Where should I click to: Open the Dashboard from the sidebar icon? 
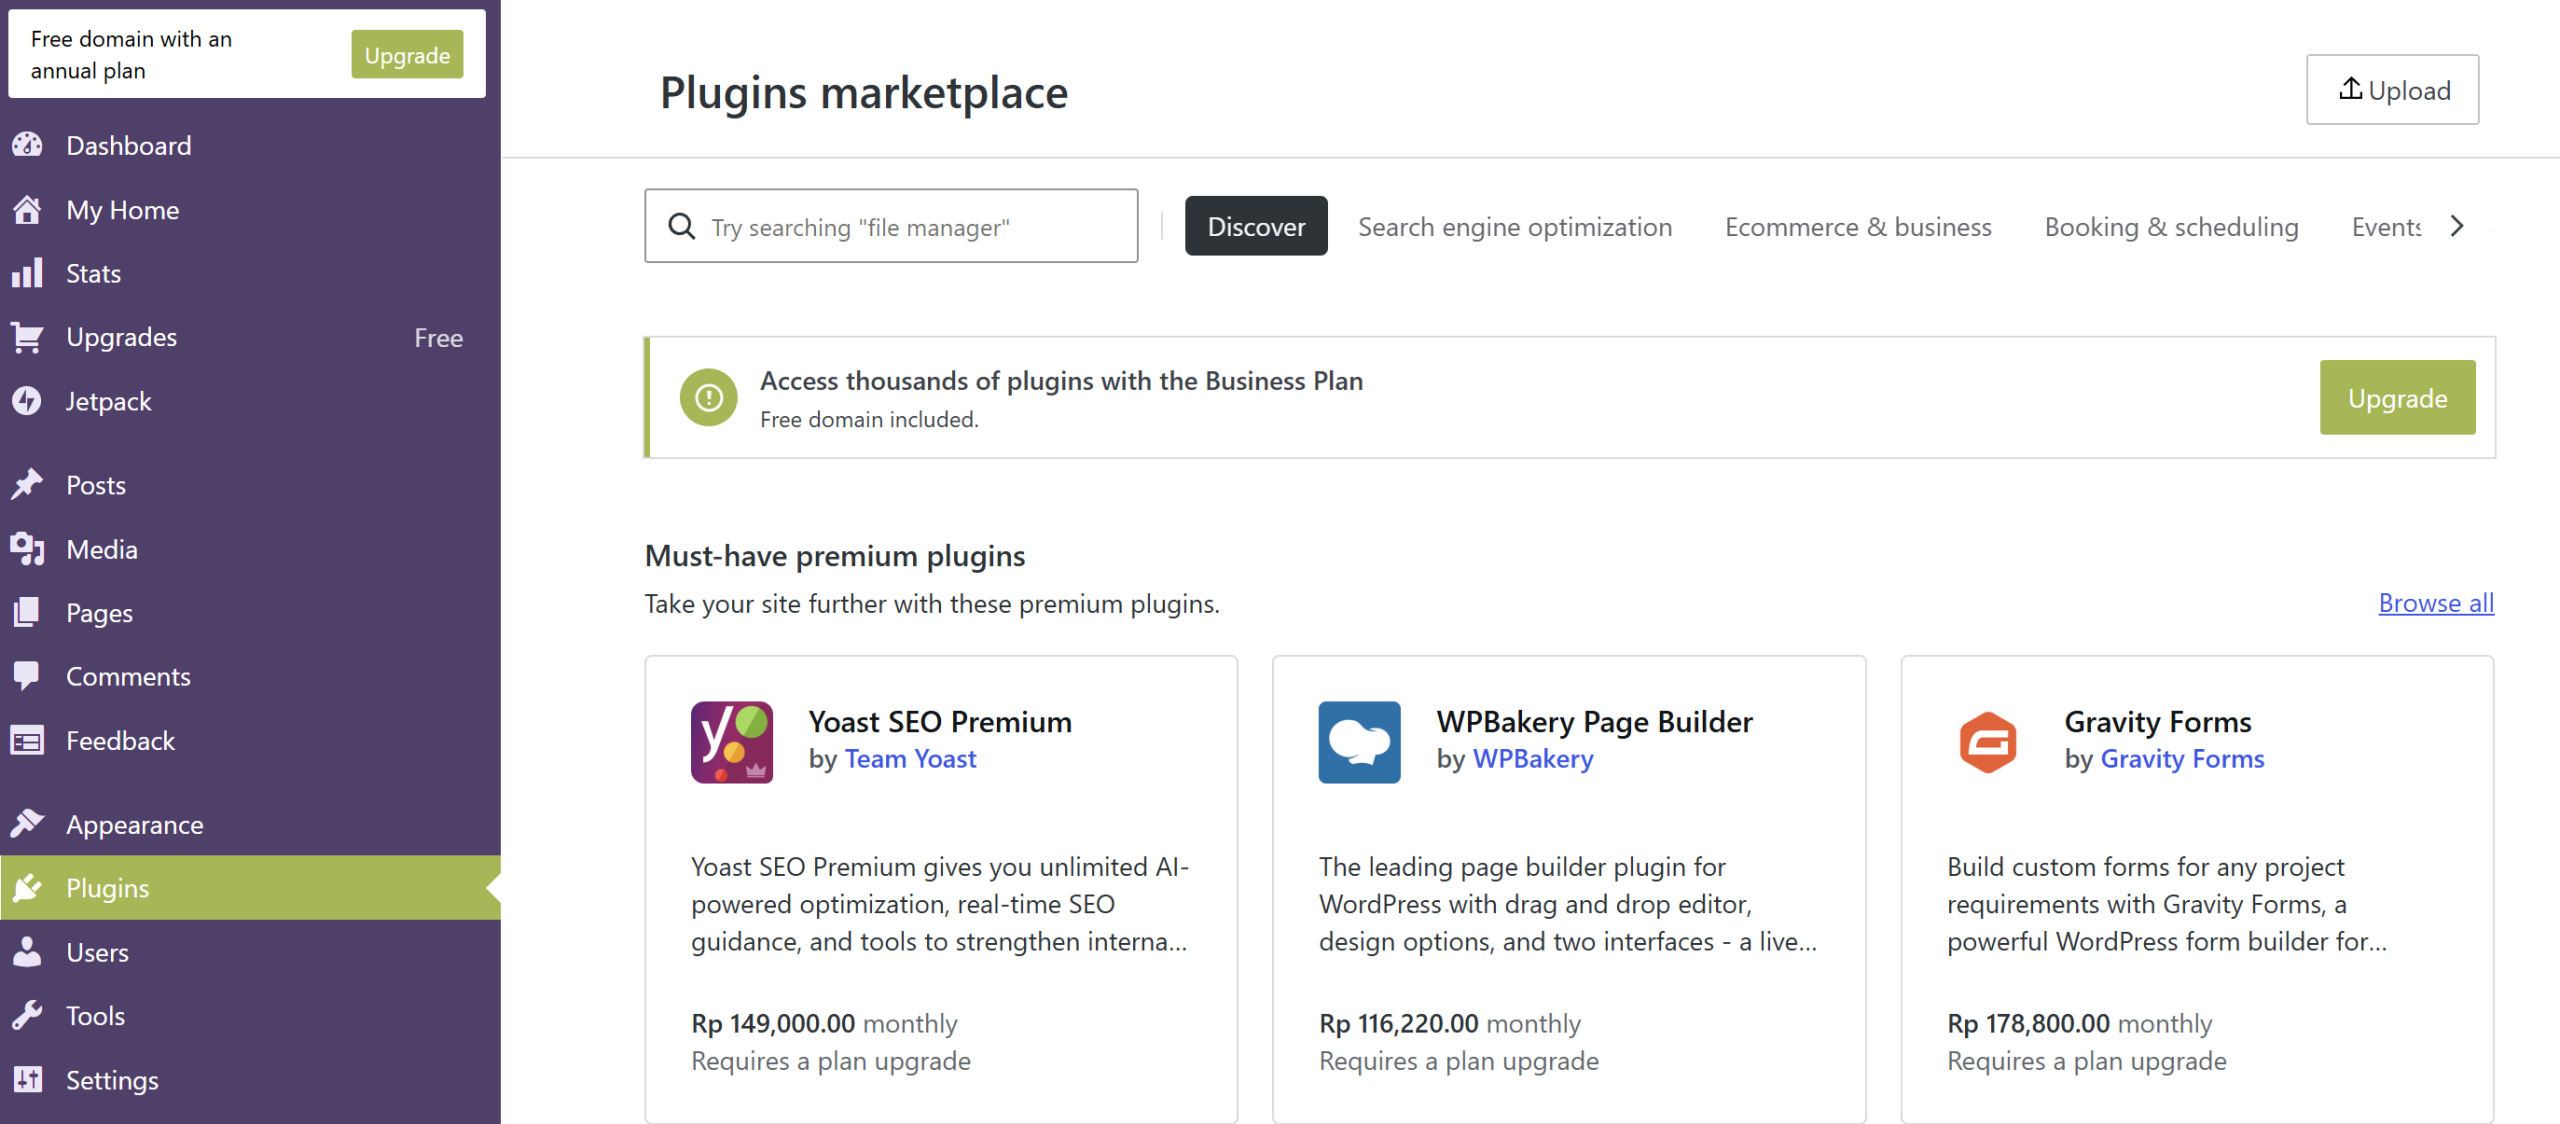pyautogui.click(x=28, y=145)
